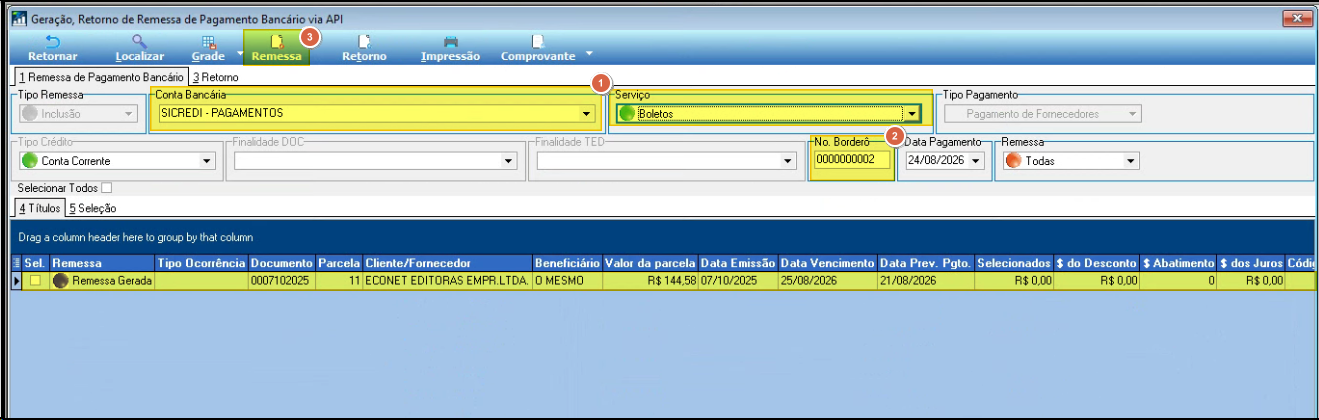Click due date cell 25/08/2026
Viewport: 1319px width, 420px height.
827,281
